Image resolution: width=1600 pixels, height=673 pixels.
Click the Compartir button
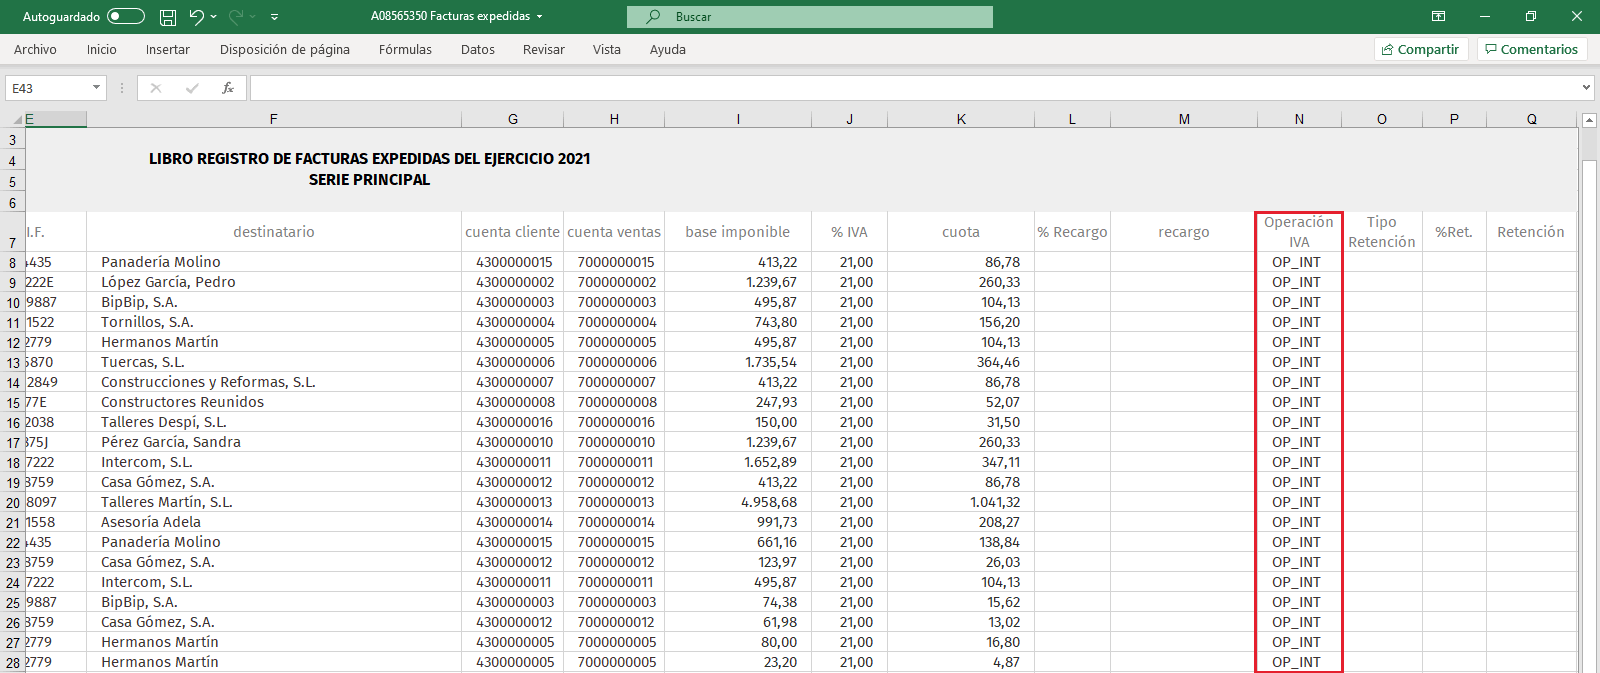click(x=1421, y=49)
